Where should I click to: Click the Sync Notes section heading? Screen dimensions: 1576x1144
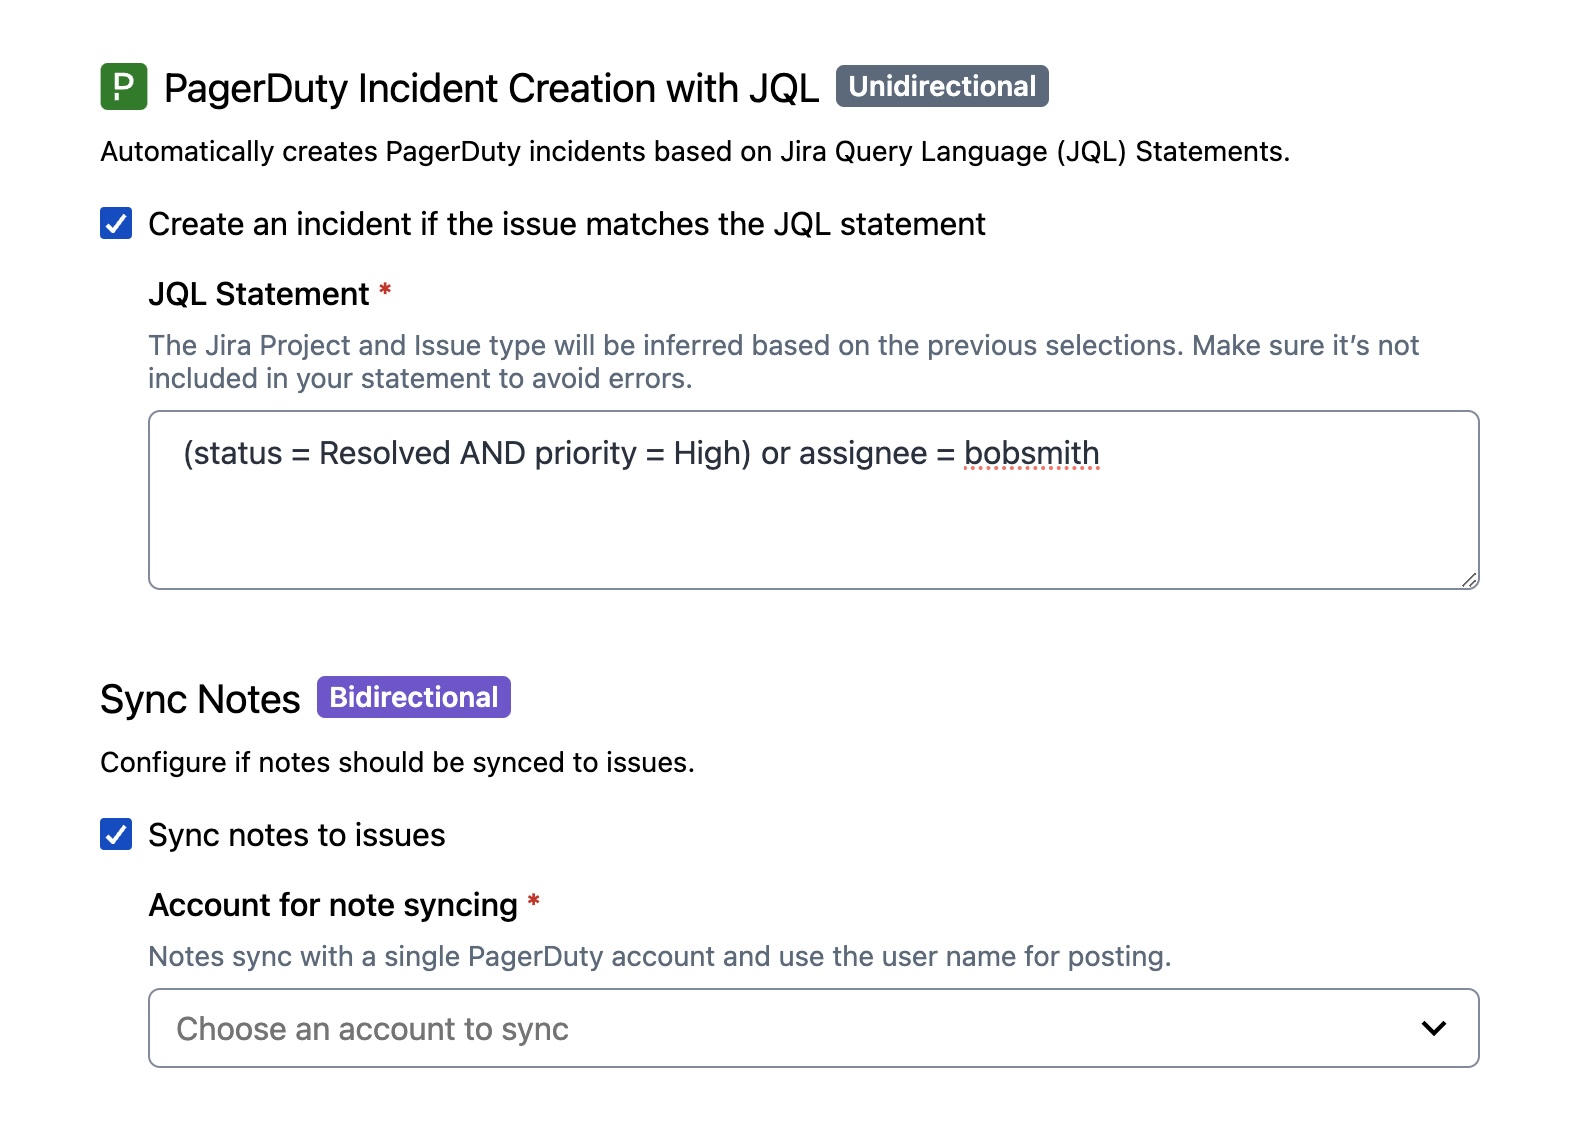(x=200, y=699)
